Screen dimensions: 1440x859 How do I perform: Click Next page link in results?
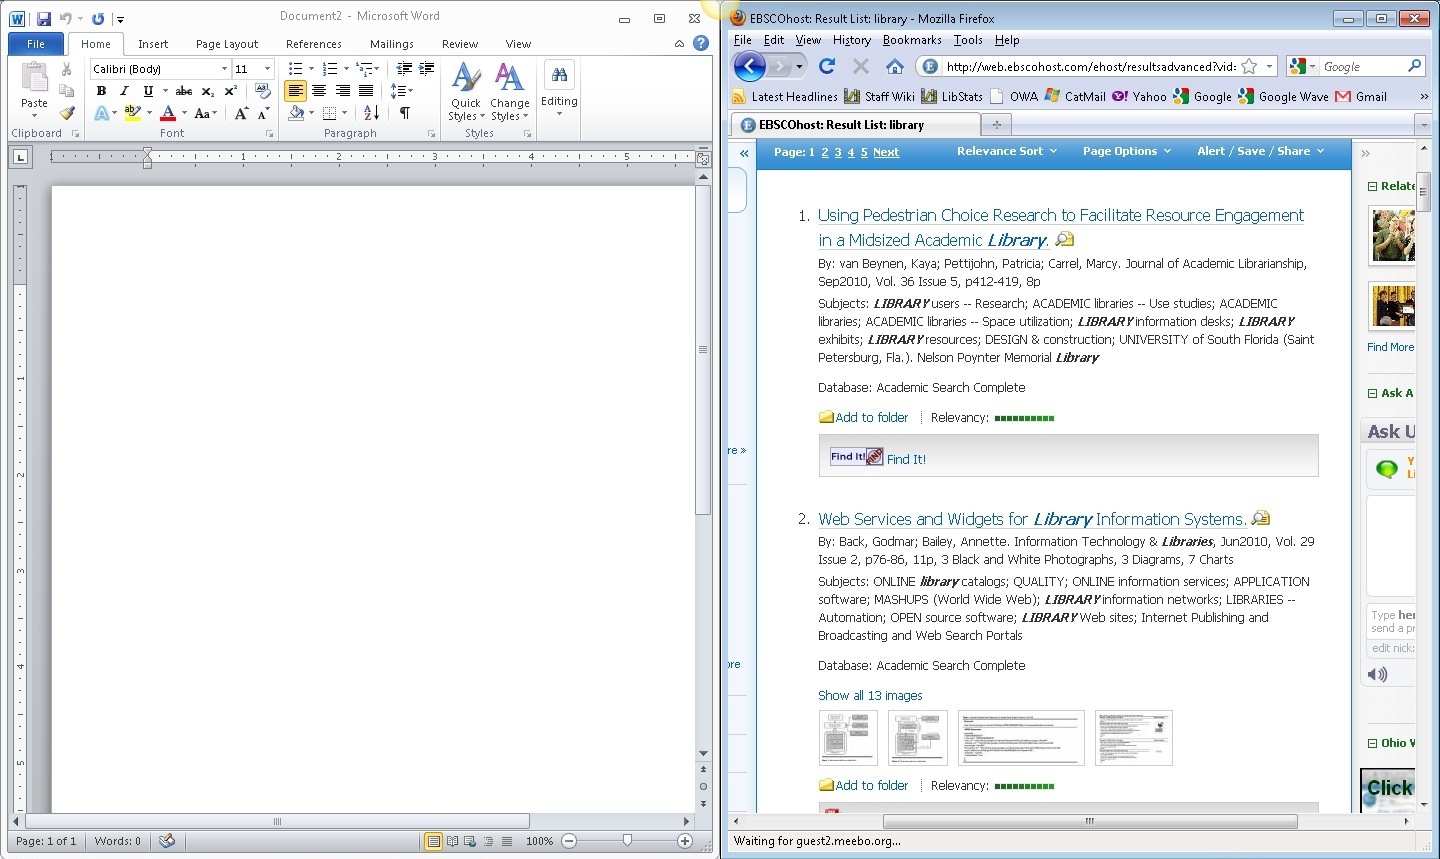886,152
